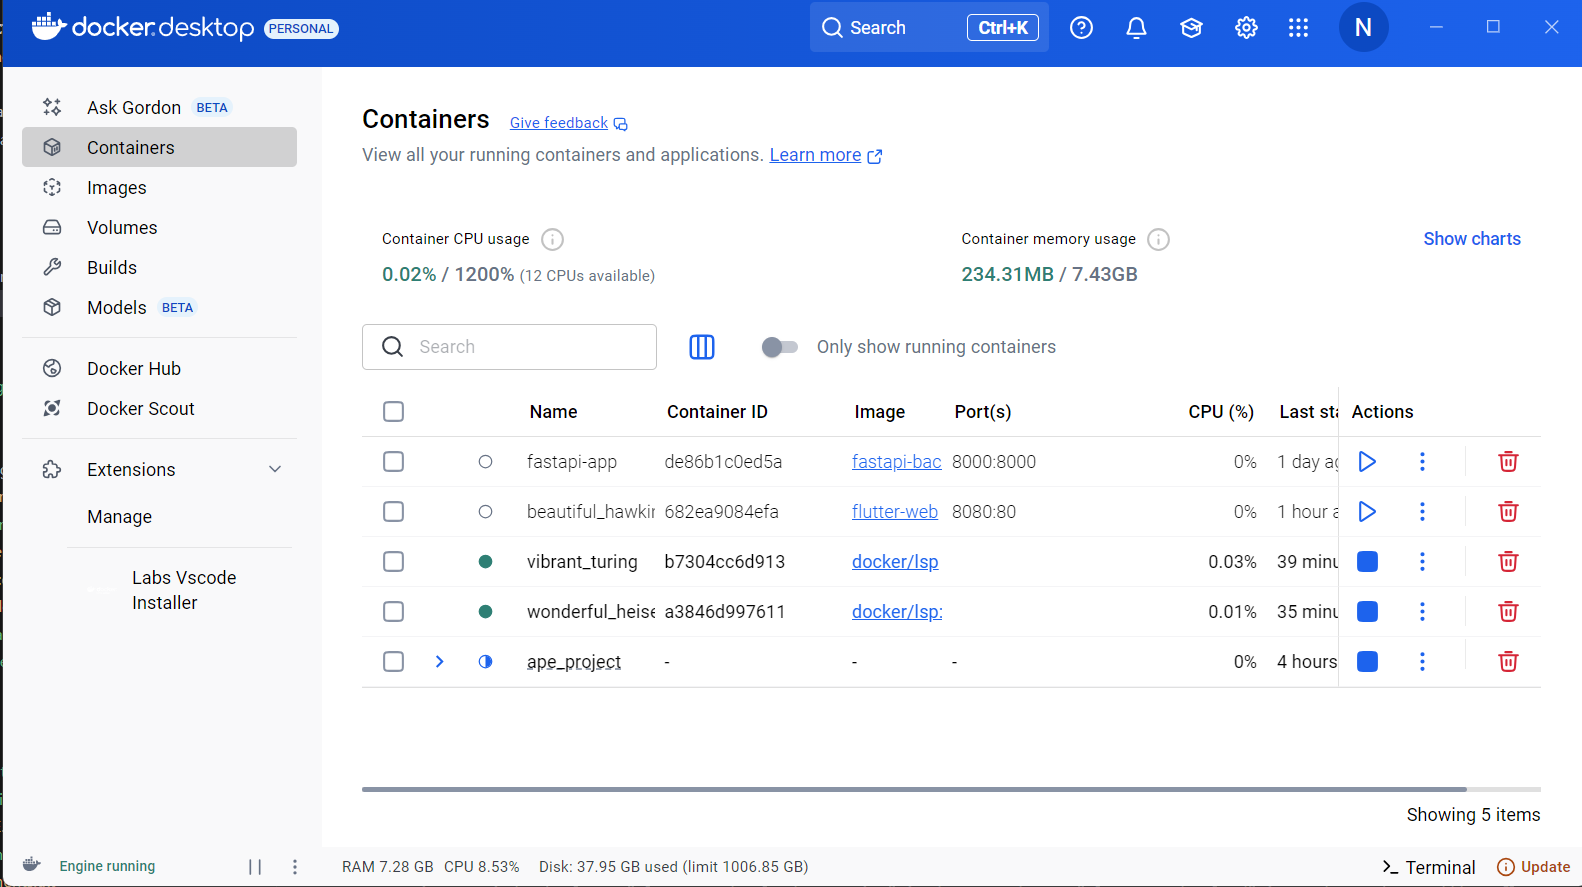Open Manage under Extensions
The height and width of the screenshot is (887, 1582).
(x=119, y=516)
